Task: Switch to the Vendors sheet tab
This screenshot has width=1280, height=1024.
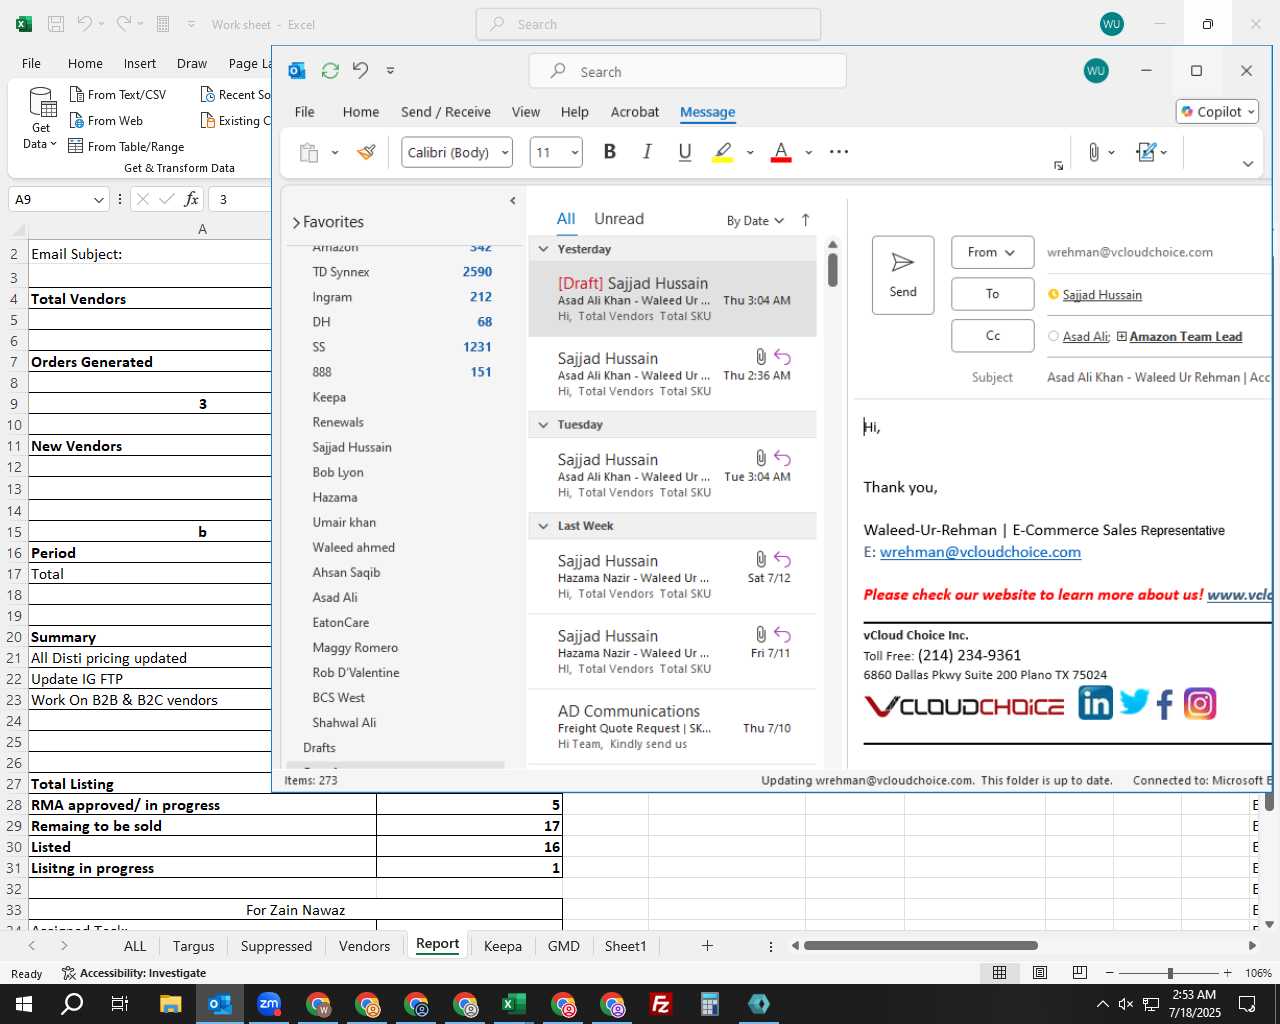Action: (x=364, y=946)
